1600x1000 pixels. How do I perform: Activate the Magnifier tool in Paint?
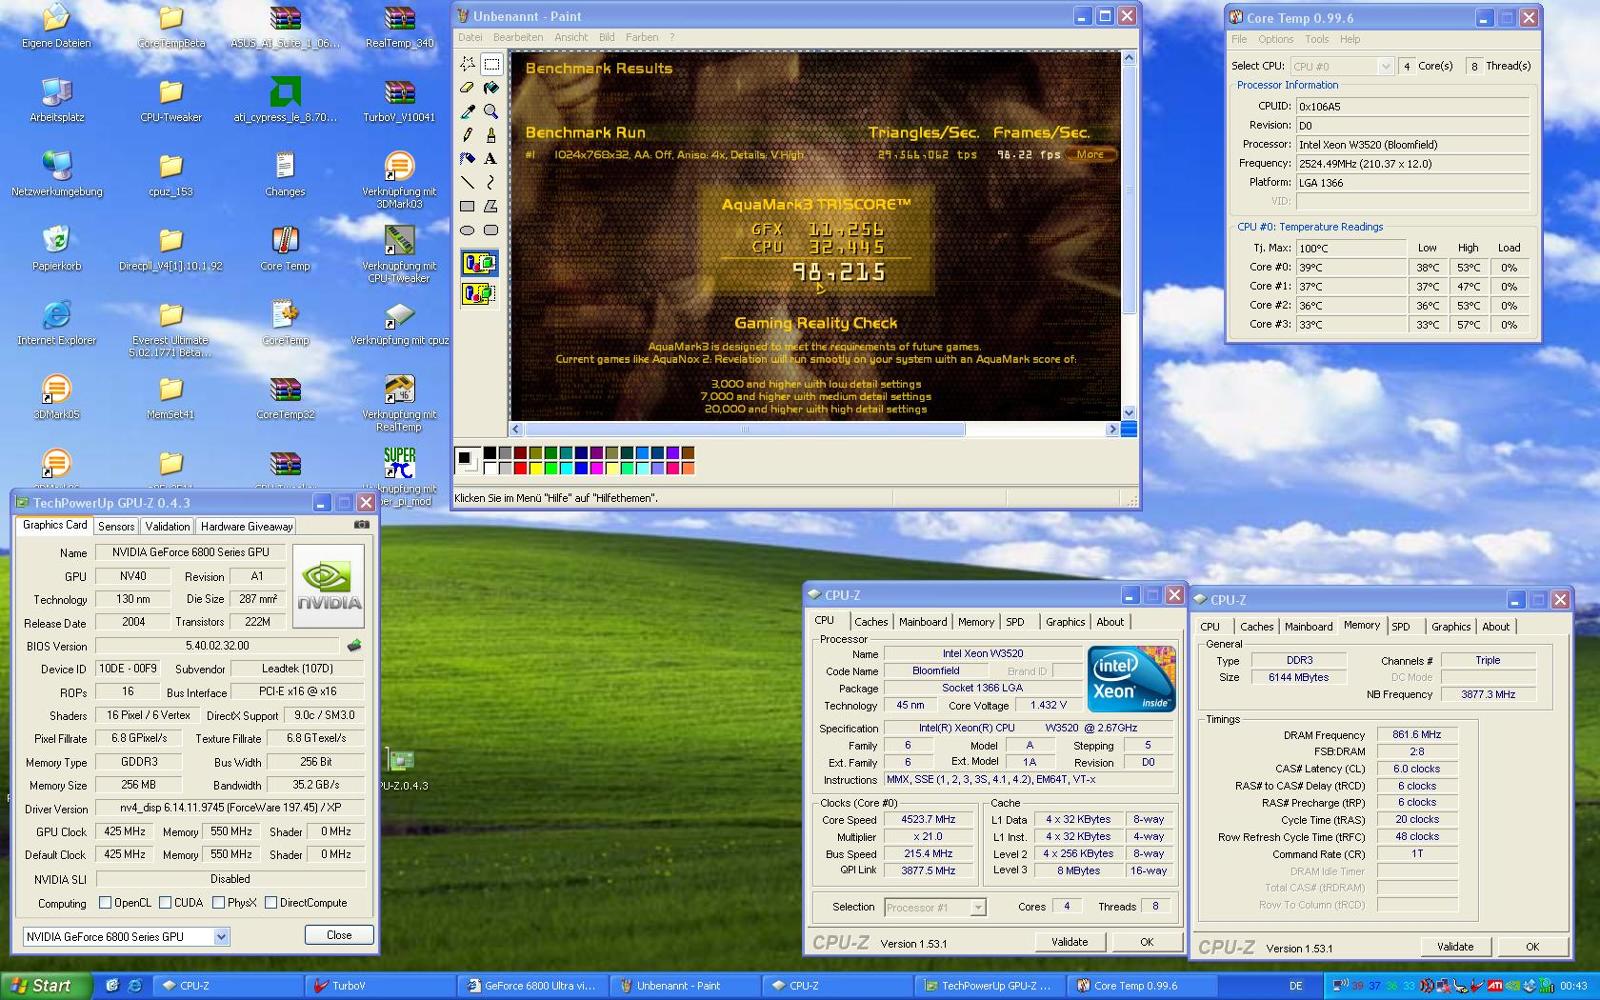click(491, 111)
